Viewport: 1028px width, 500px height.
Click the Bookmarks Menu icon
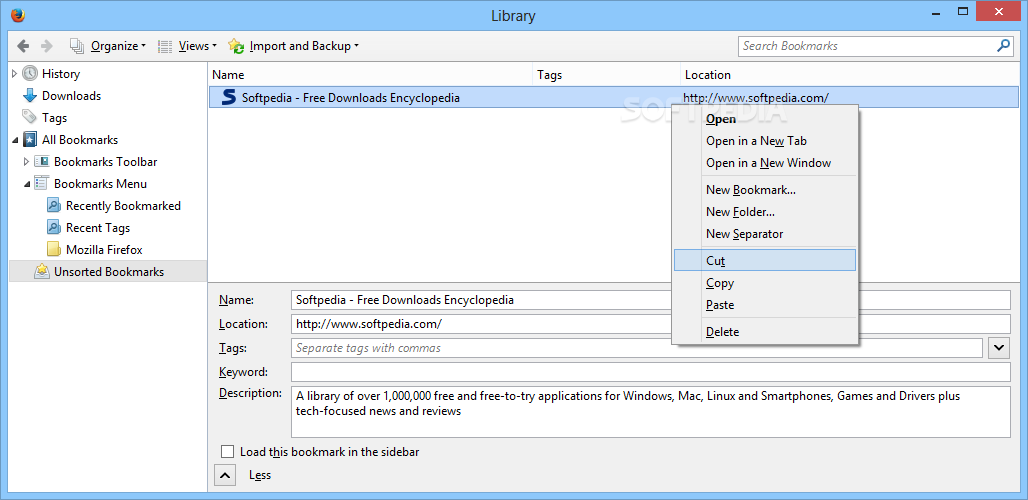42,183
